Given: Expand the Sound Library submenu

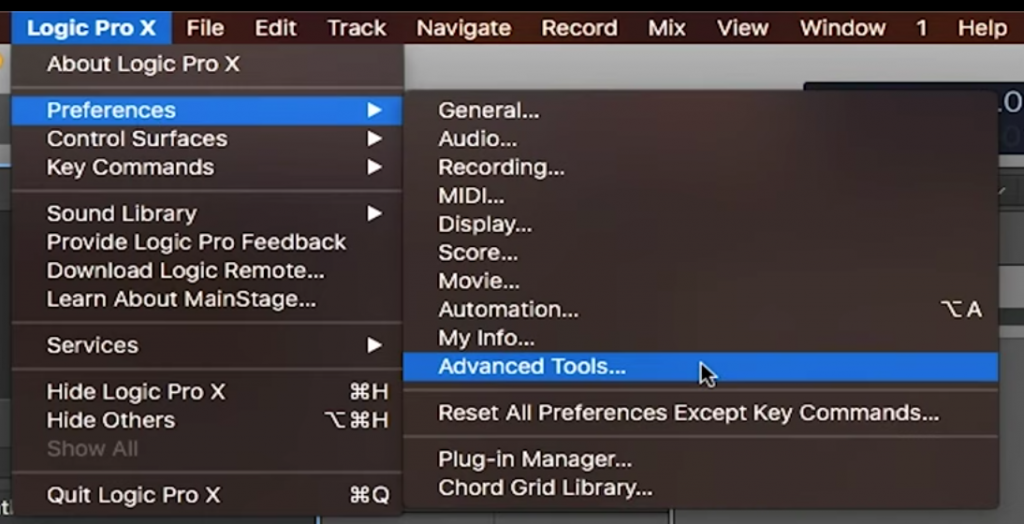Looking at the screenshot, I should click(207, 214).
